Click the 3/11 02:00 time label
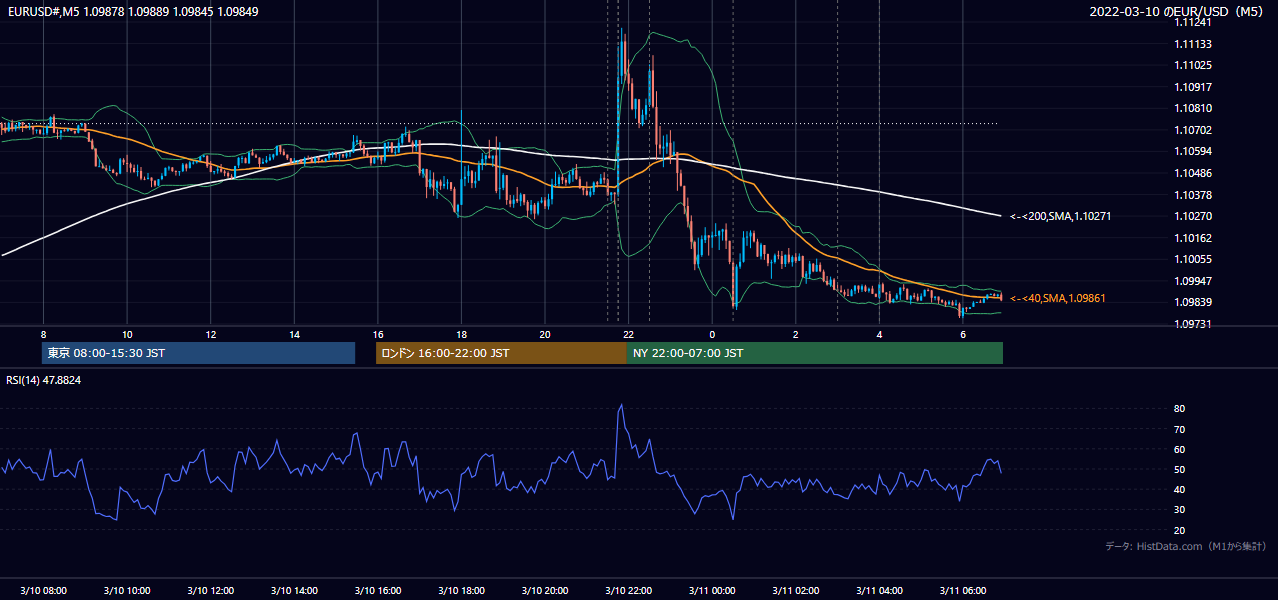Viewport: 1278px width, 600px height. point(795,590)
